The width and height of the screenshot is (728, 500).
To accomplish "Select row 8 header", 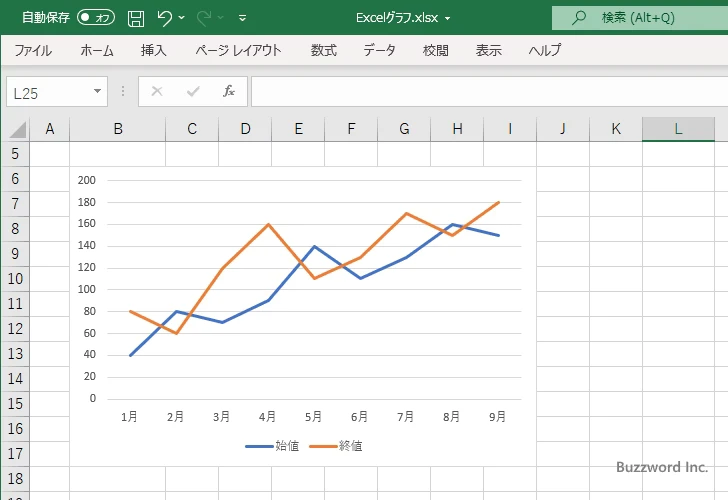I will [x=15, y=229].
